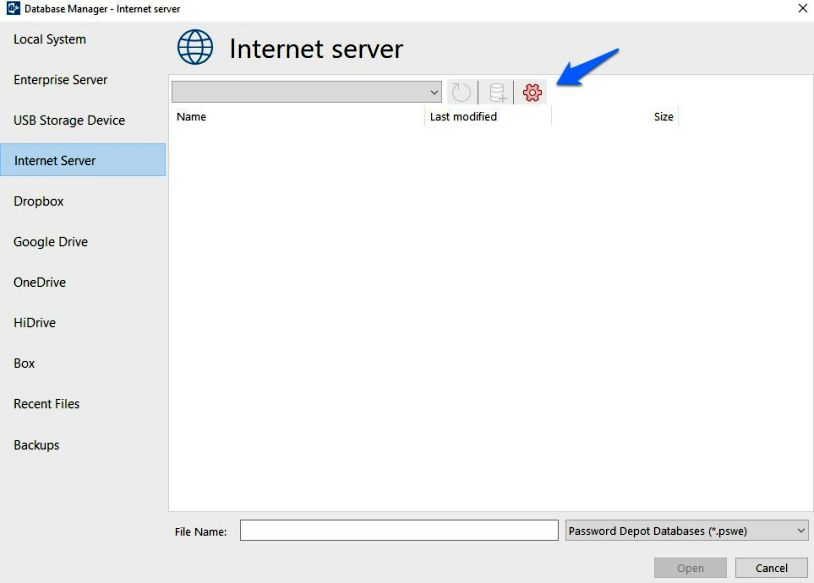814x583 pixels.
Task: Select the Internet Server sidebar item
Action: pos(83,160)
